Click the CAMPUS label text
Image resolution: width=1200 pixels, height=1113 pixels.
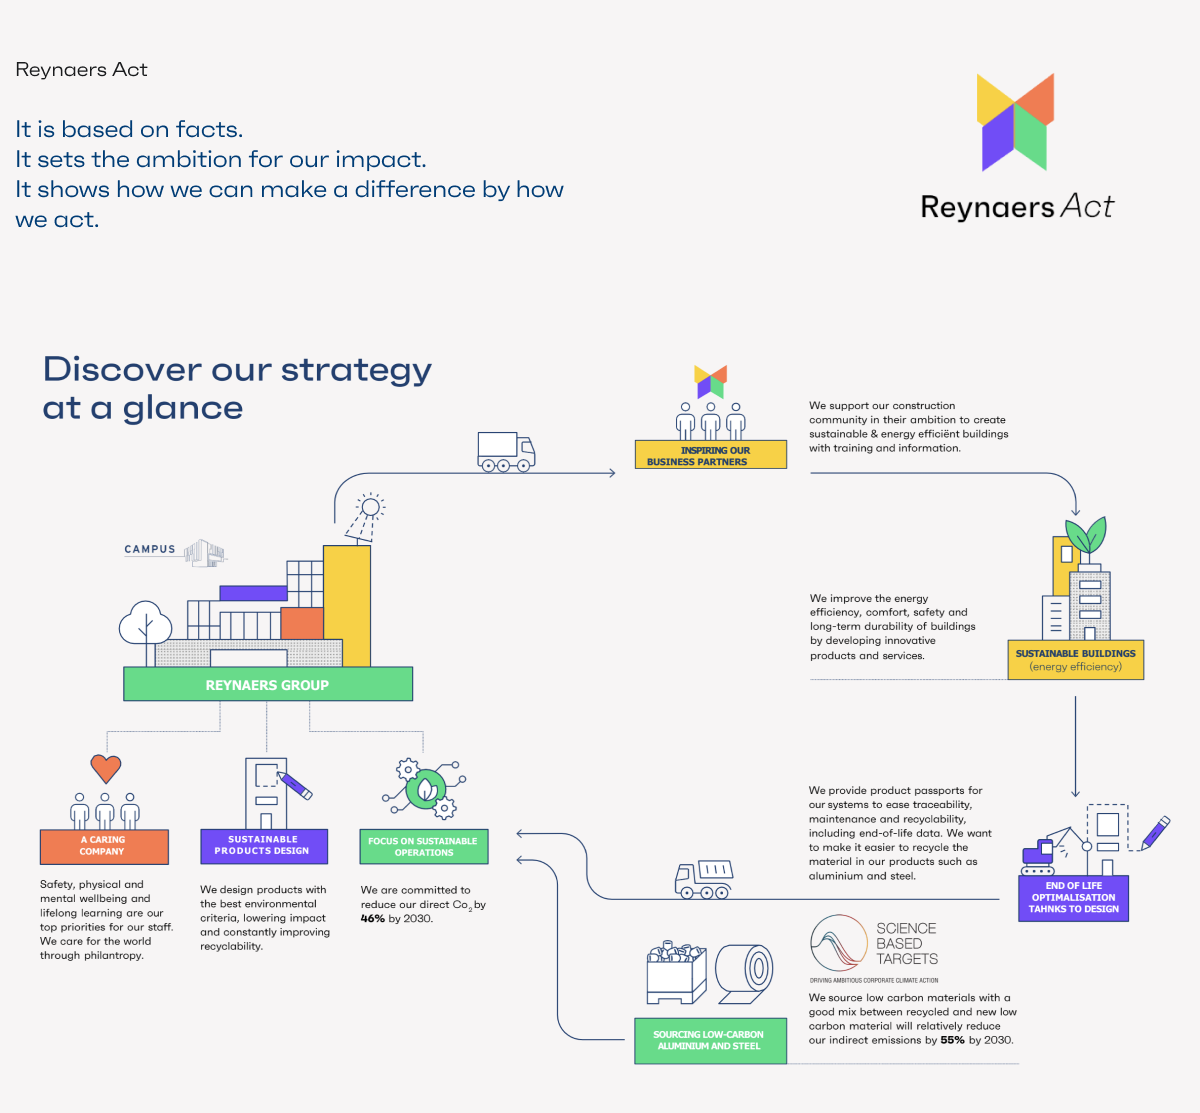pos(150,549)
